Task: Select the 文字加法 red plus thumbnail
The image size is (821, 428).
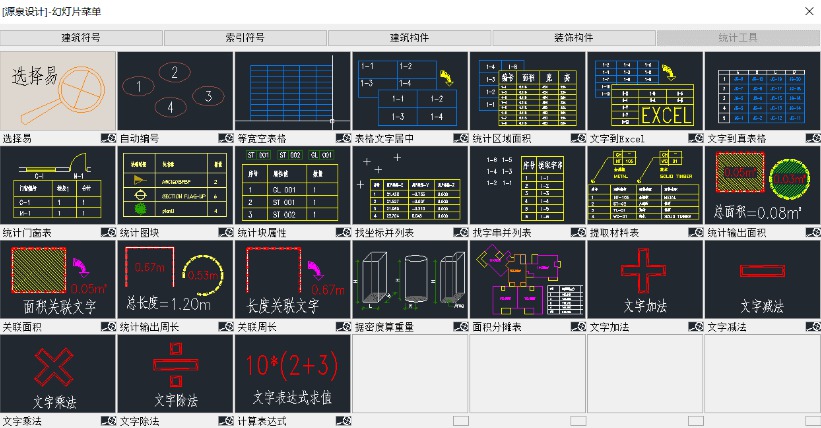Action: pyautogui.click(x=645, y=280)
